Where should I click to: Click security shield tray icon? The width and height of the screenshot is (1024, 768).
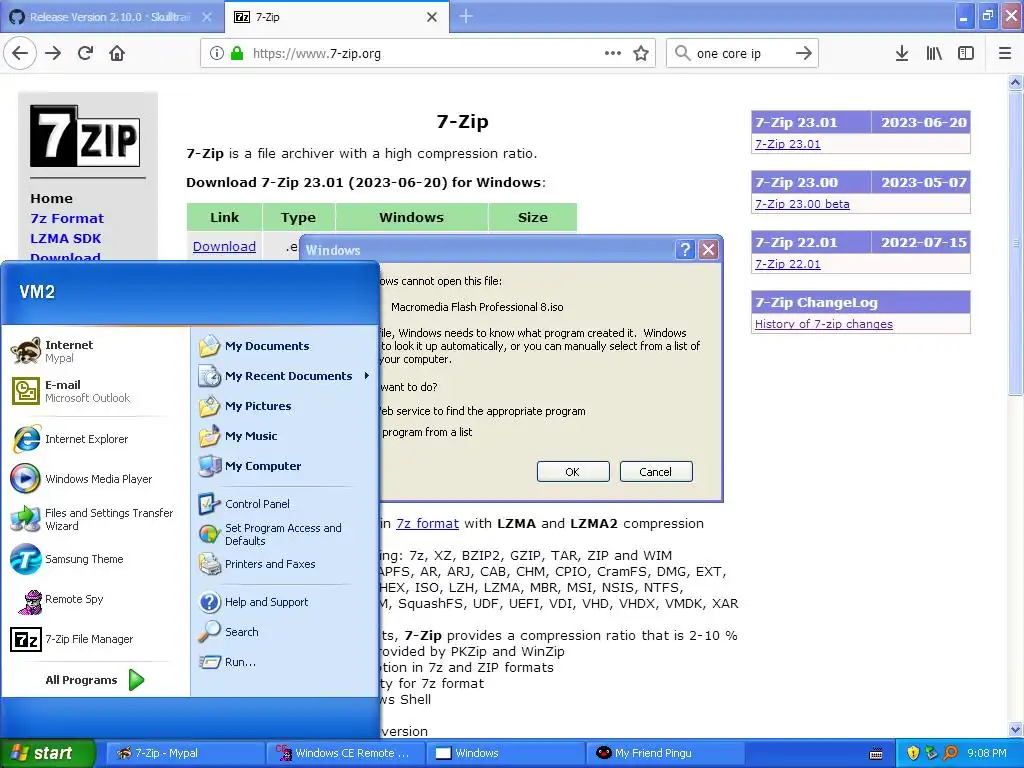[913, 753]
